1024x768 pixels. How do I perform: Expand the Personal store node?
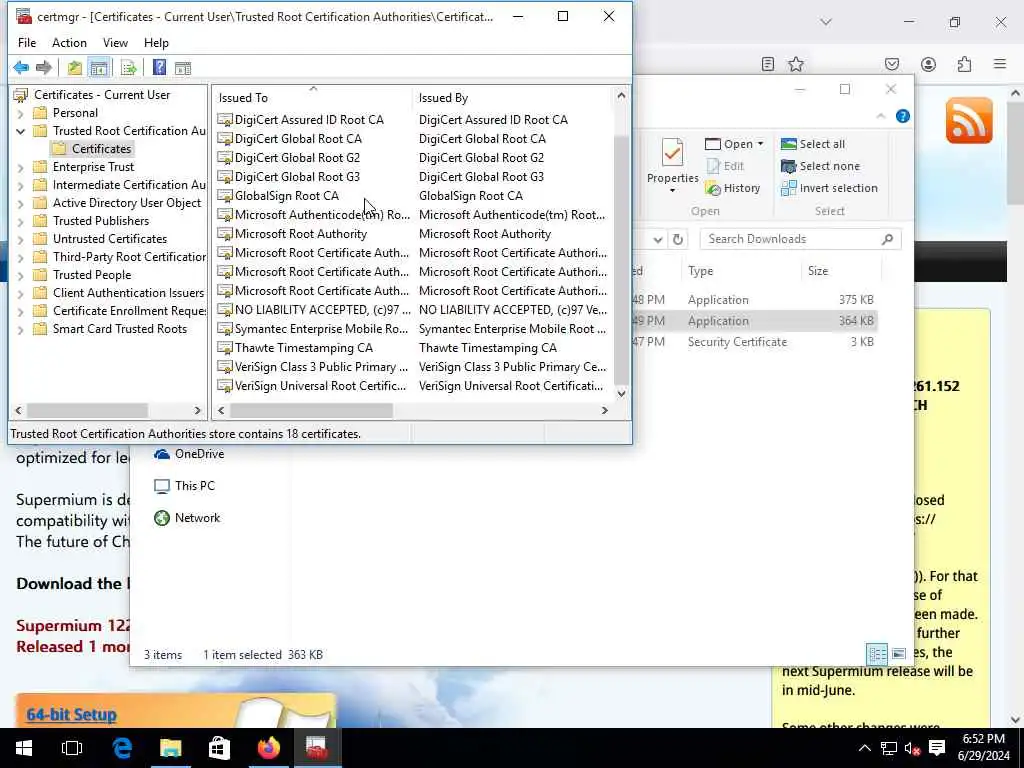point(20,113)
